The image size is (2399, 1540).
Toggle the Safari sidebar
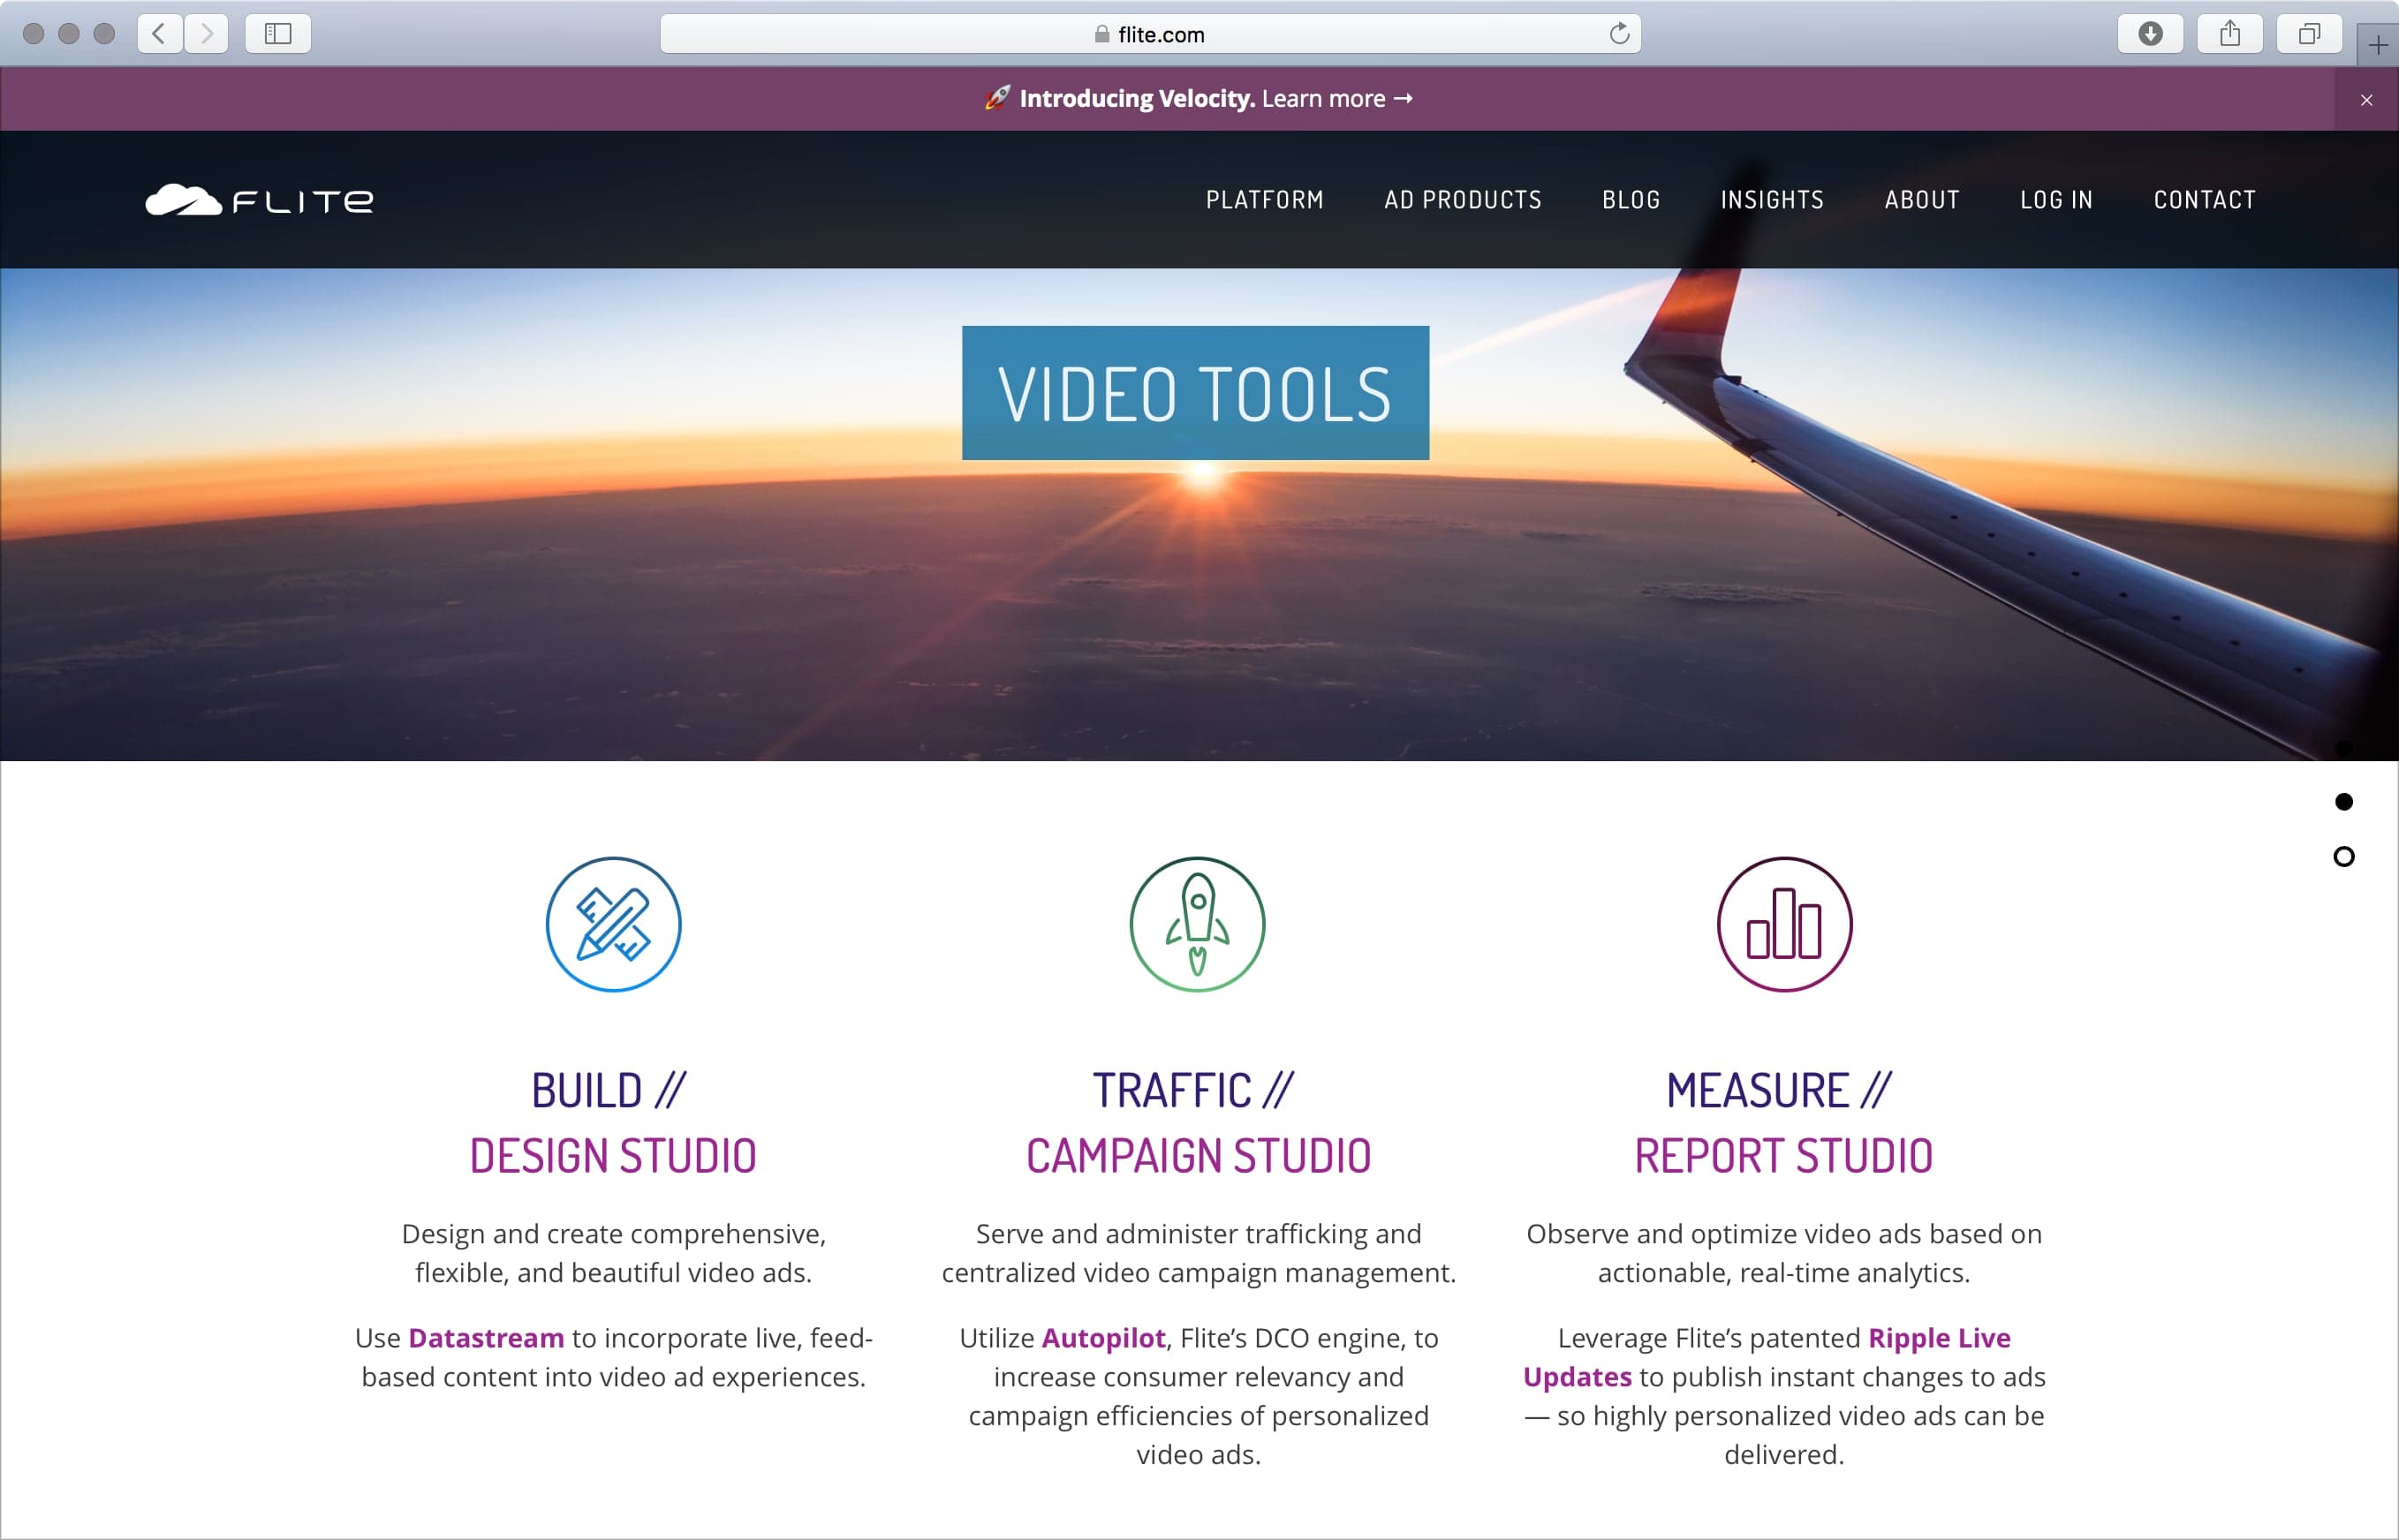coord(278,34)
